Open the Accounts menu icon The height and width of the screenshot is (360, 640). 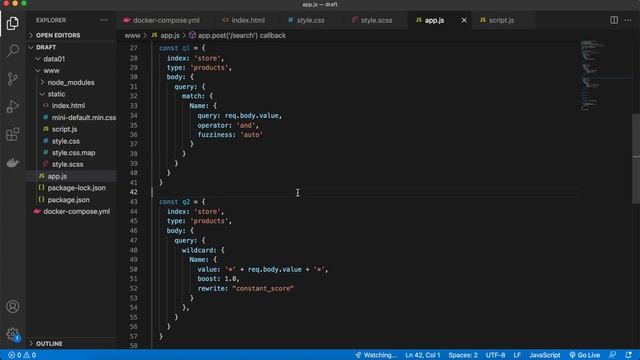pyautogui.click(x=13, y=306)
